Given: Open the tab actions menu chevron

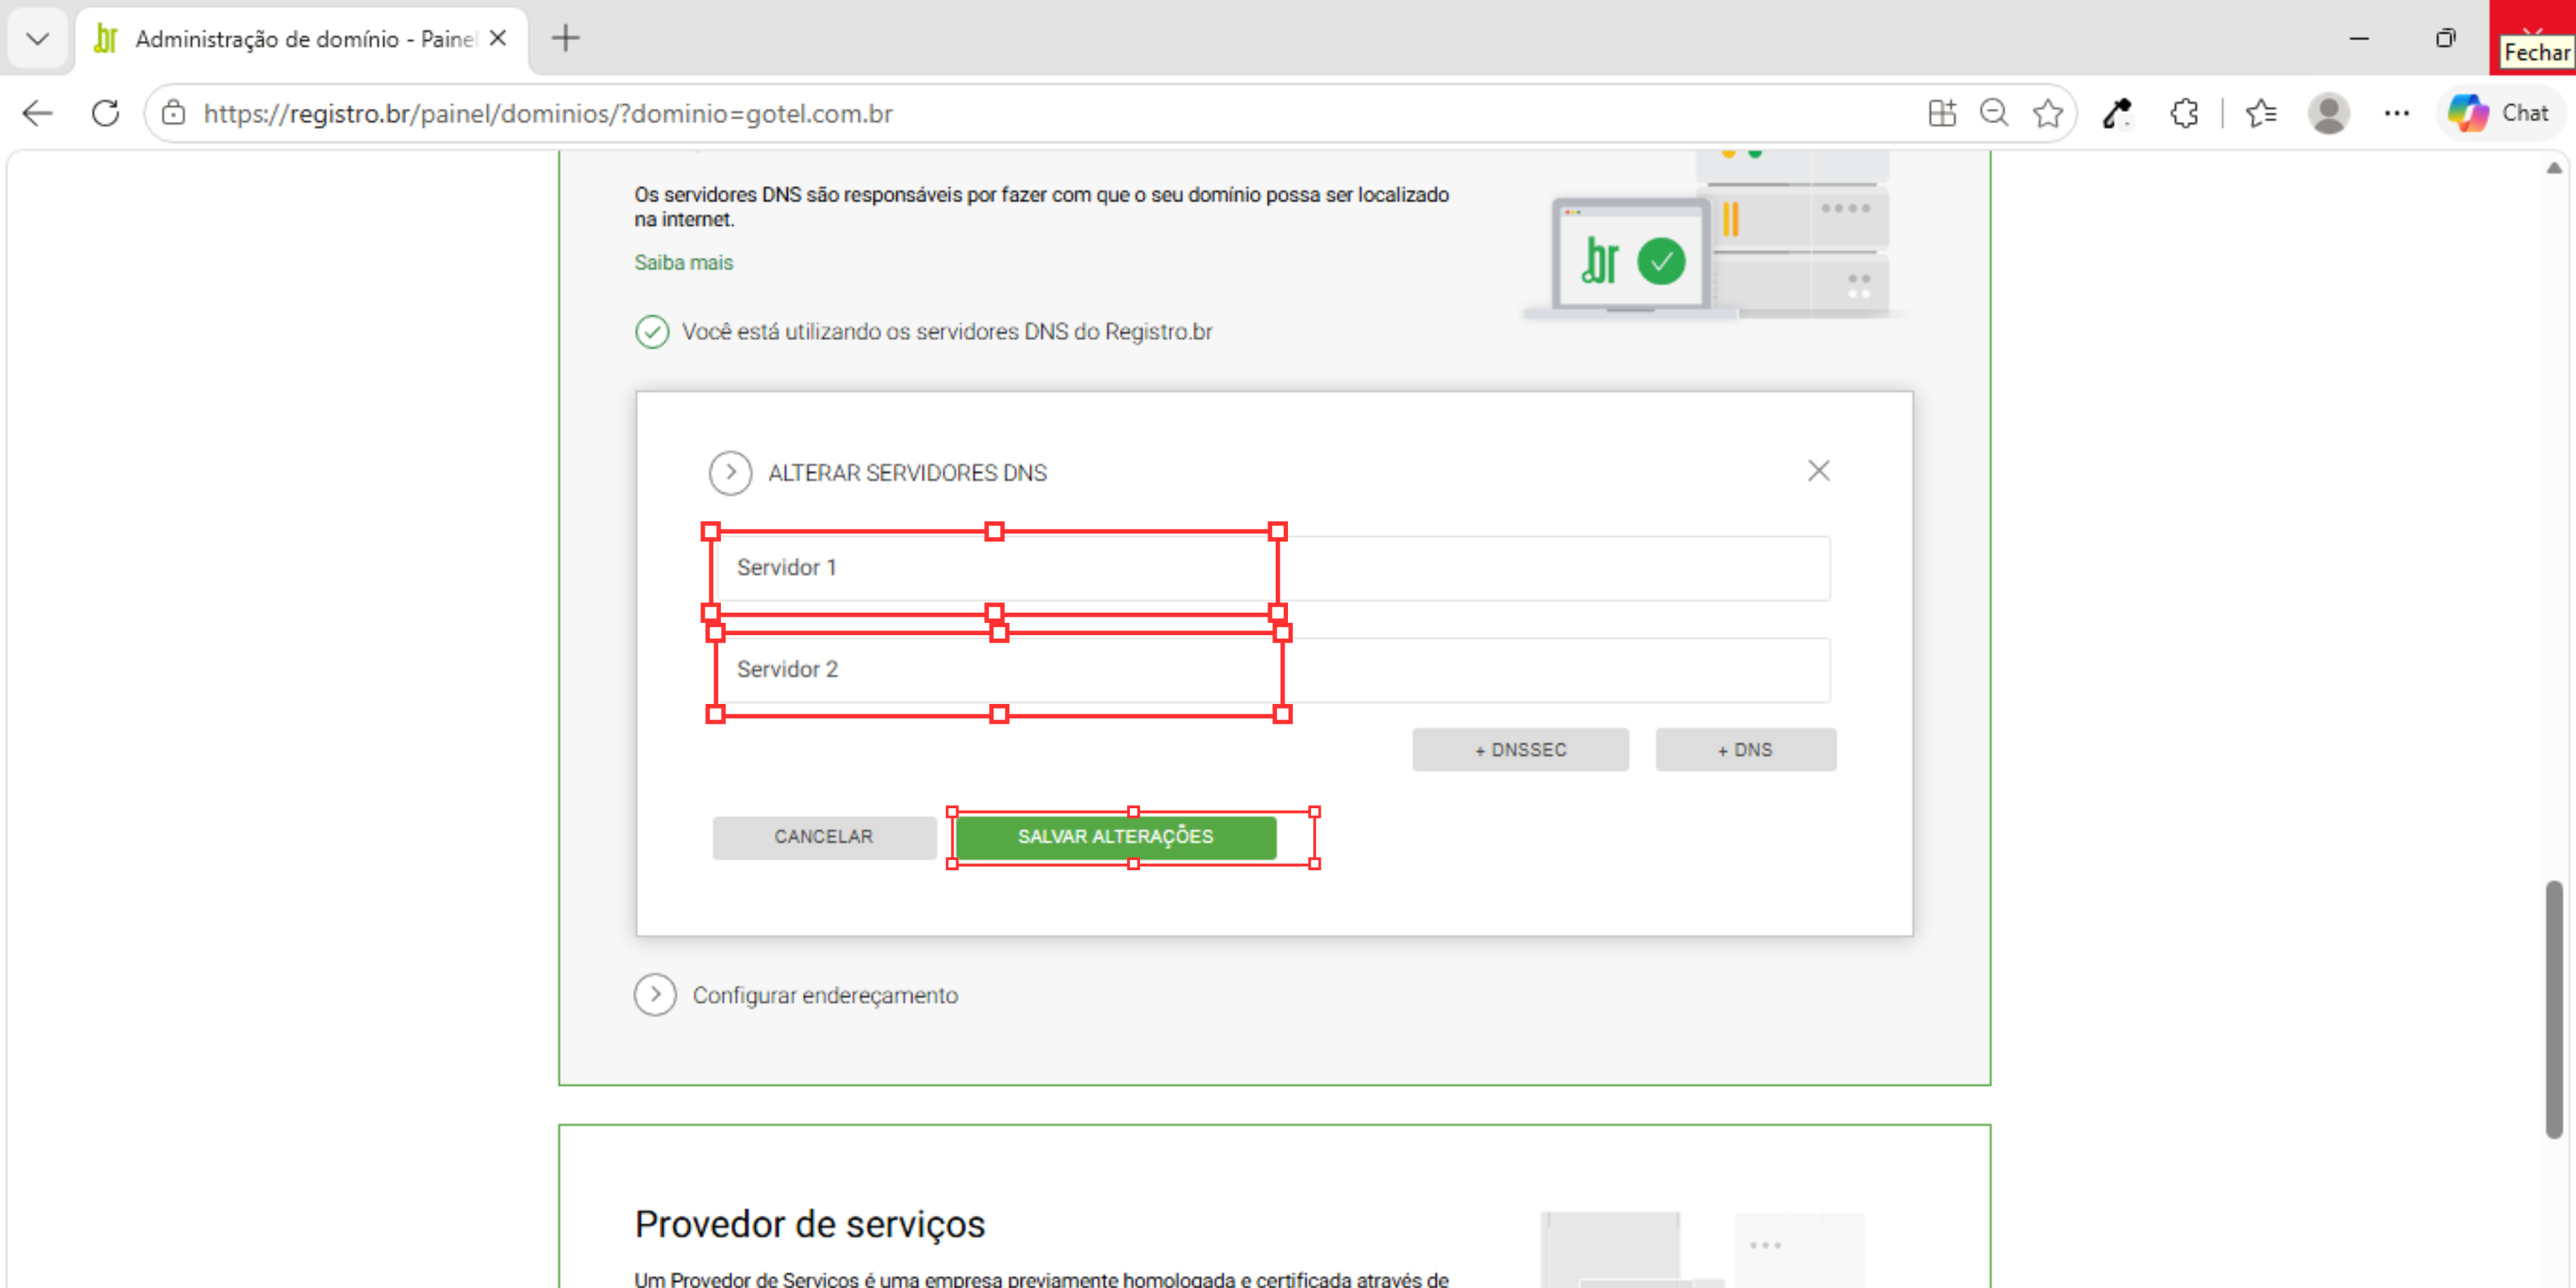Looking at the screenshot, I should (37, 39).
